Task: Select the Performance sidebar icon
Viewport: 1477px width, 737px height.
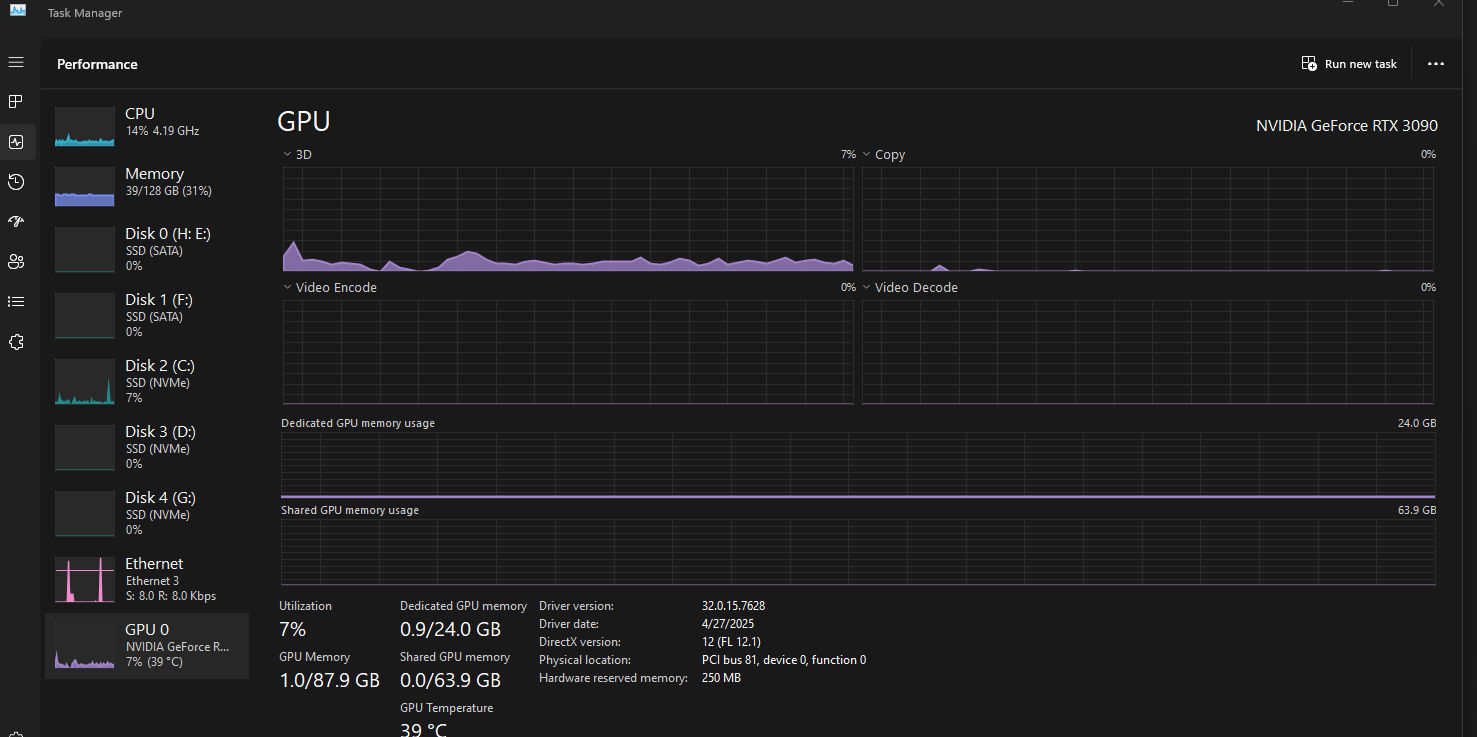Action: click(16, 142)
